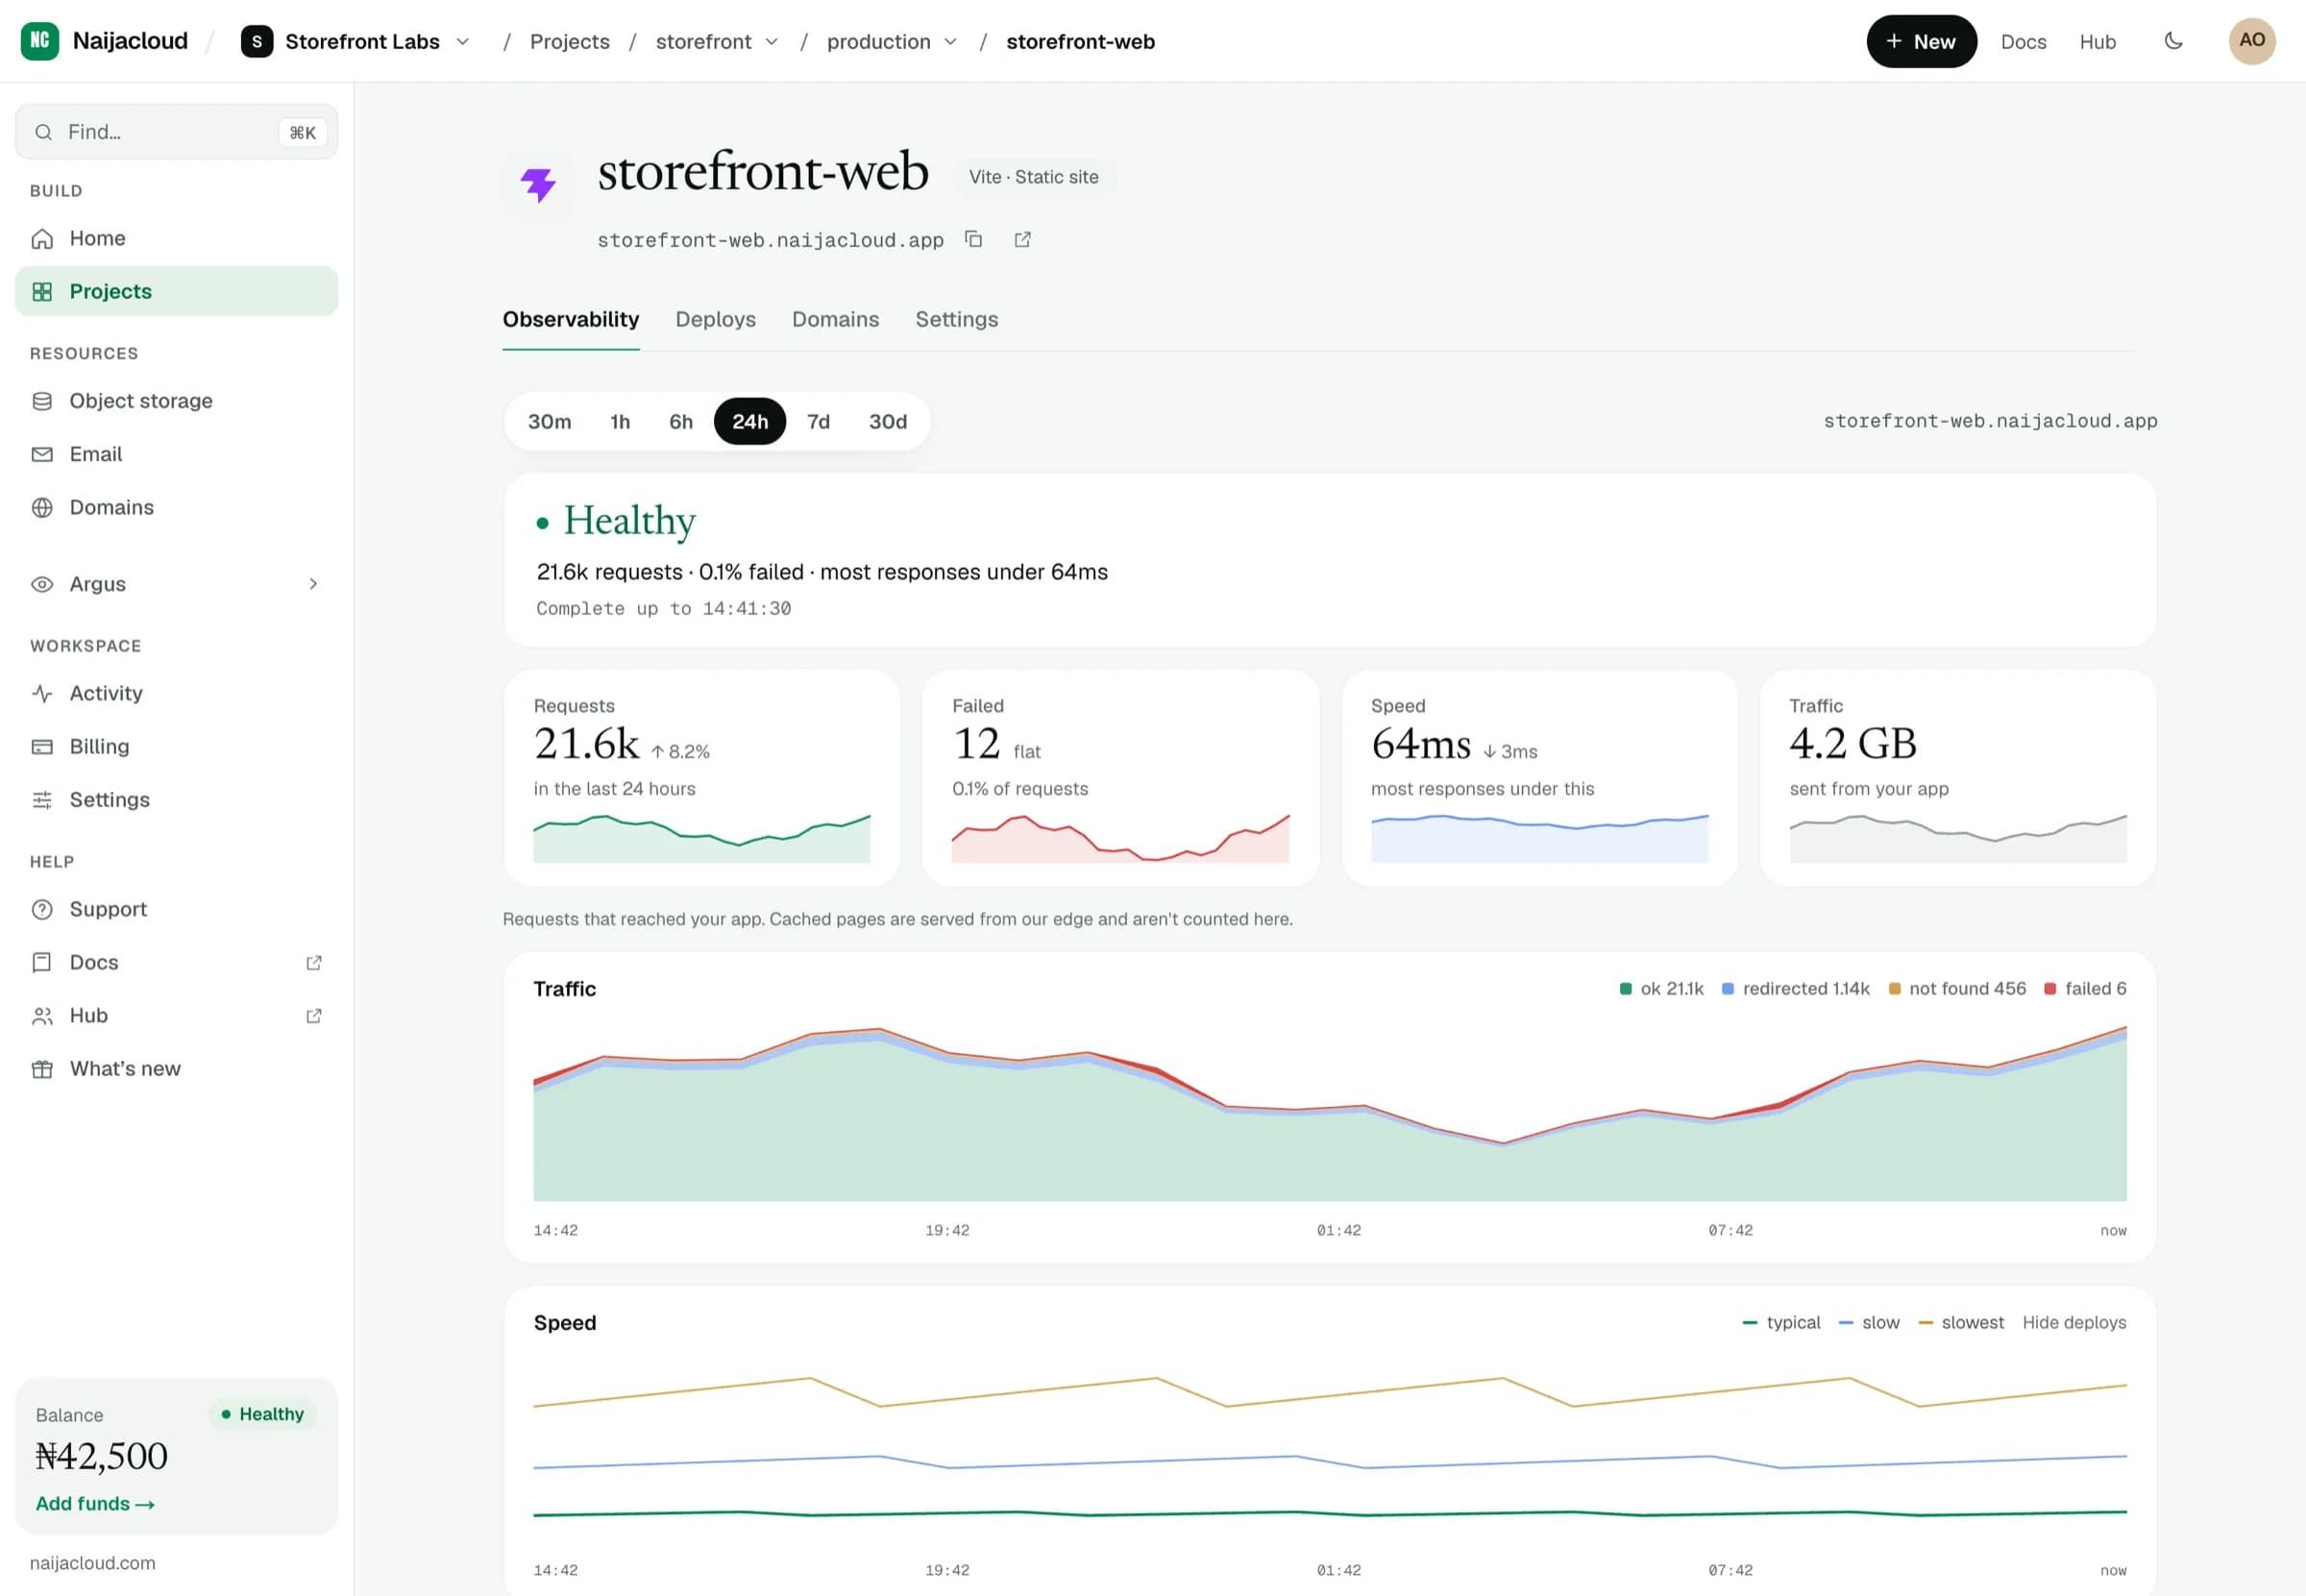
Task: Click the Argus eye icon
Action: click(42, 584)
